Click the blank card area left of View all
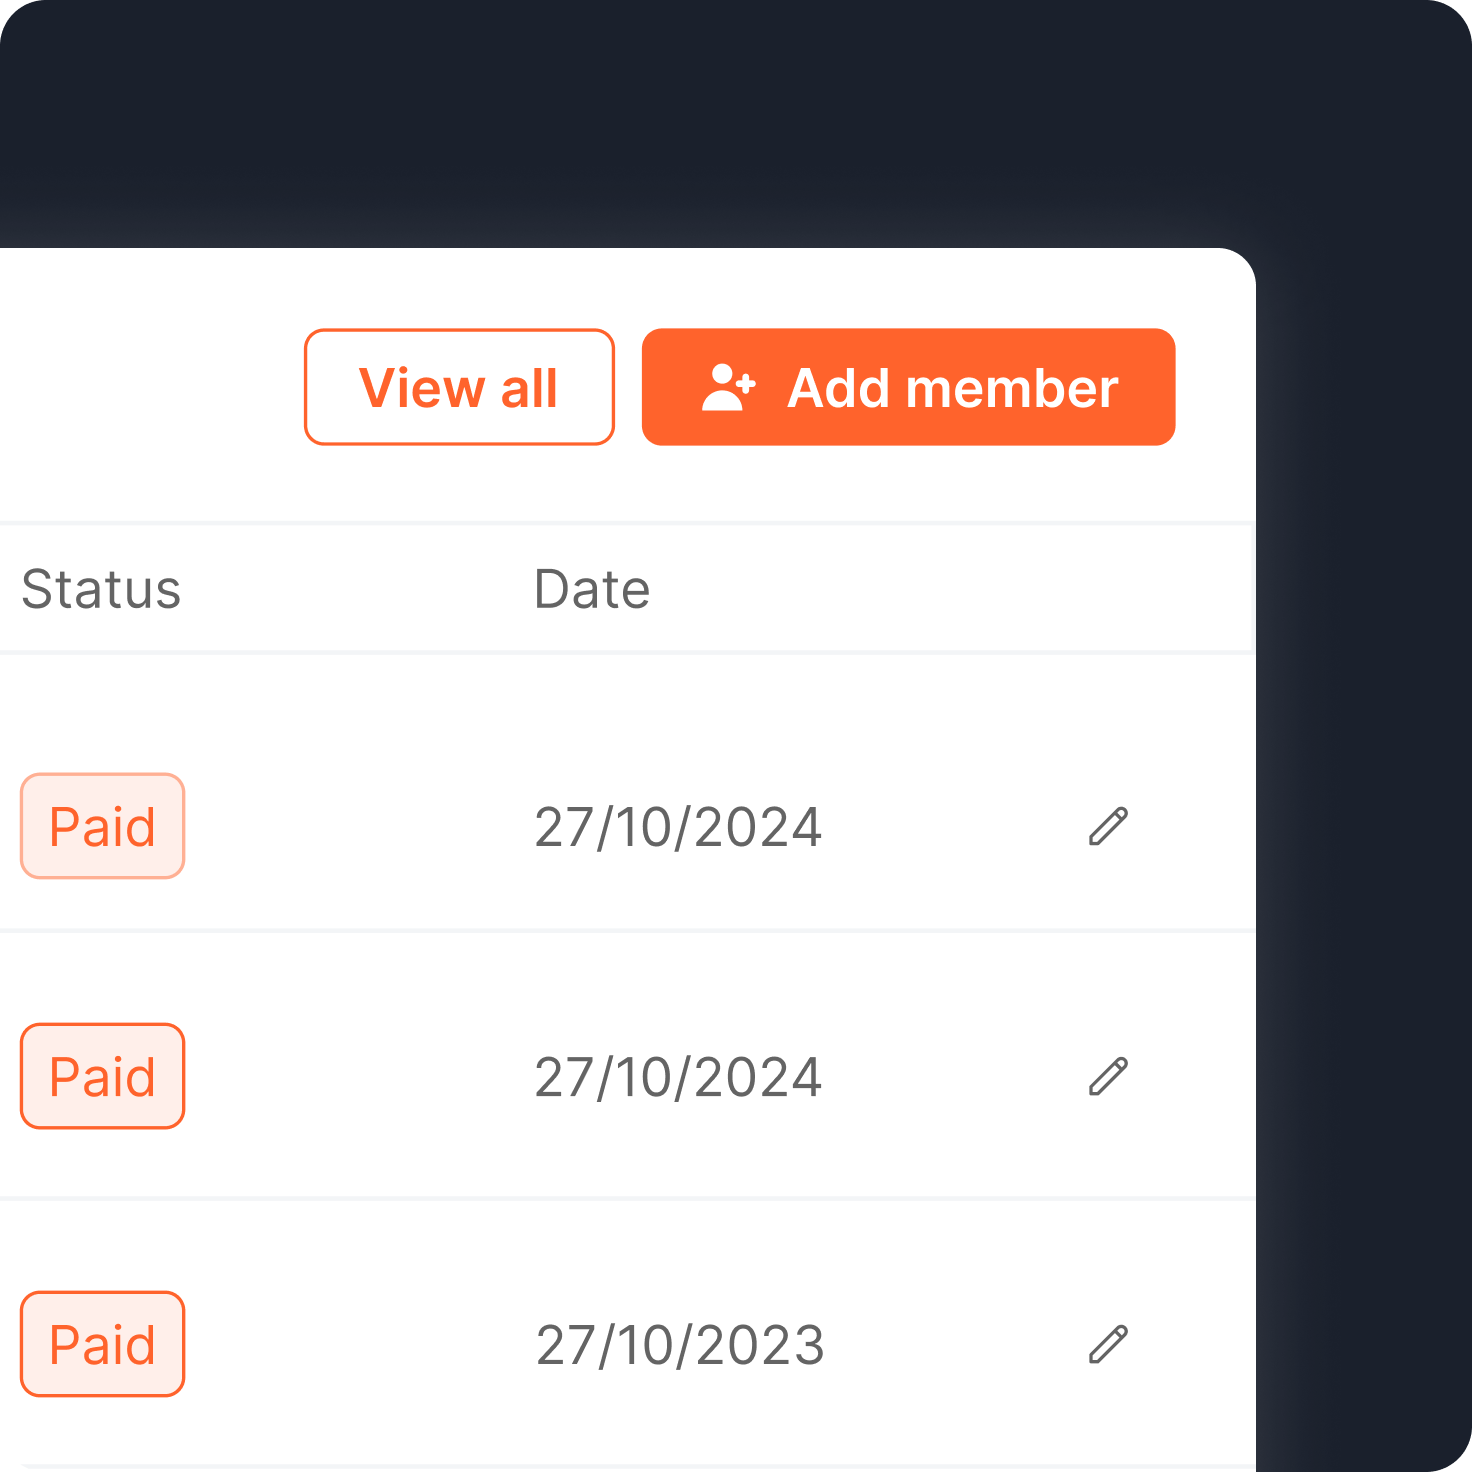Viewport: 1472px width, 1472px height. 150,387
